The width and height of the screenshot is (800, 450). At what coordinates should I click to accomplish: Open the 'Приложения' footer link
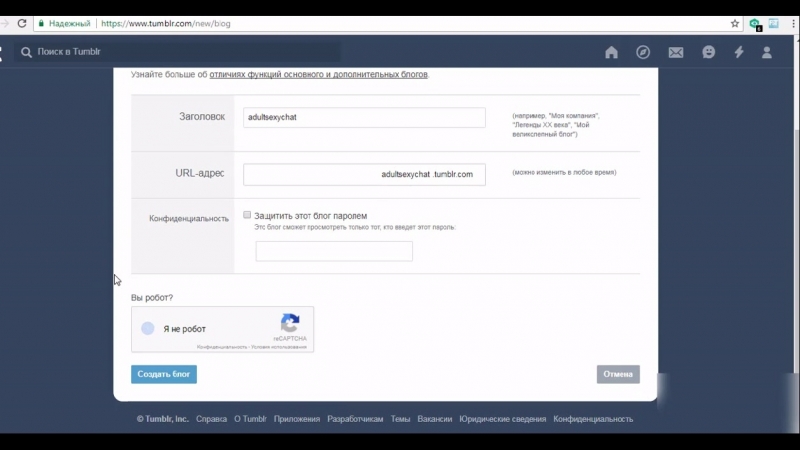[x=297, y=419]
